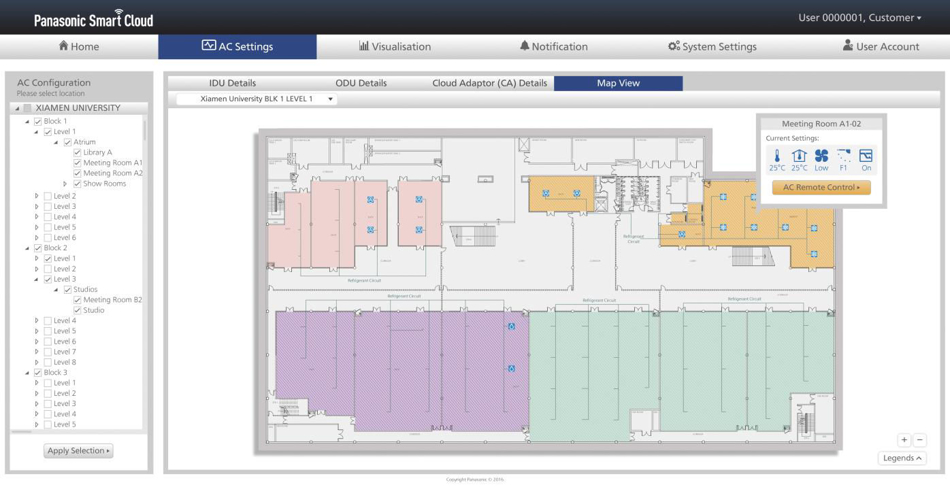This screenshot has width=950, height=487.
Task: Click the tree horizontal scrollbar
Action: 21,431
